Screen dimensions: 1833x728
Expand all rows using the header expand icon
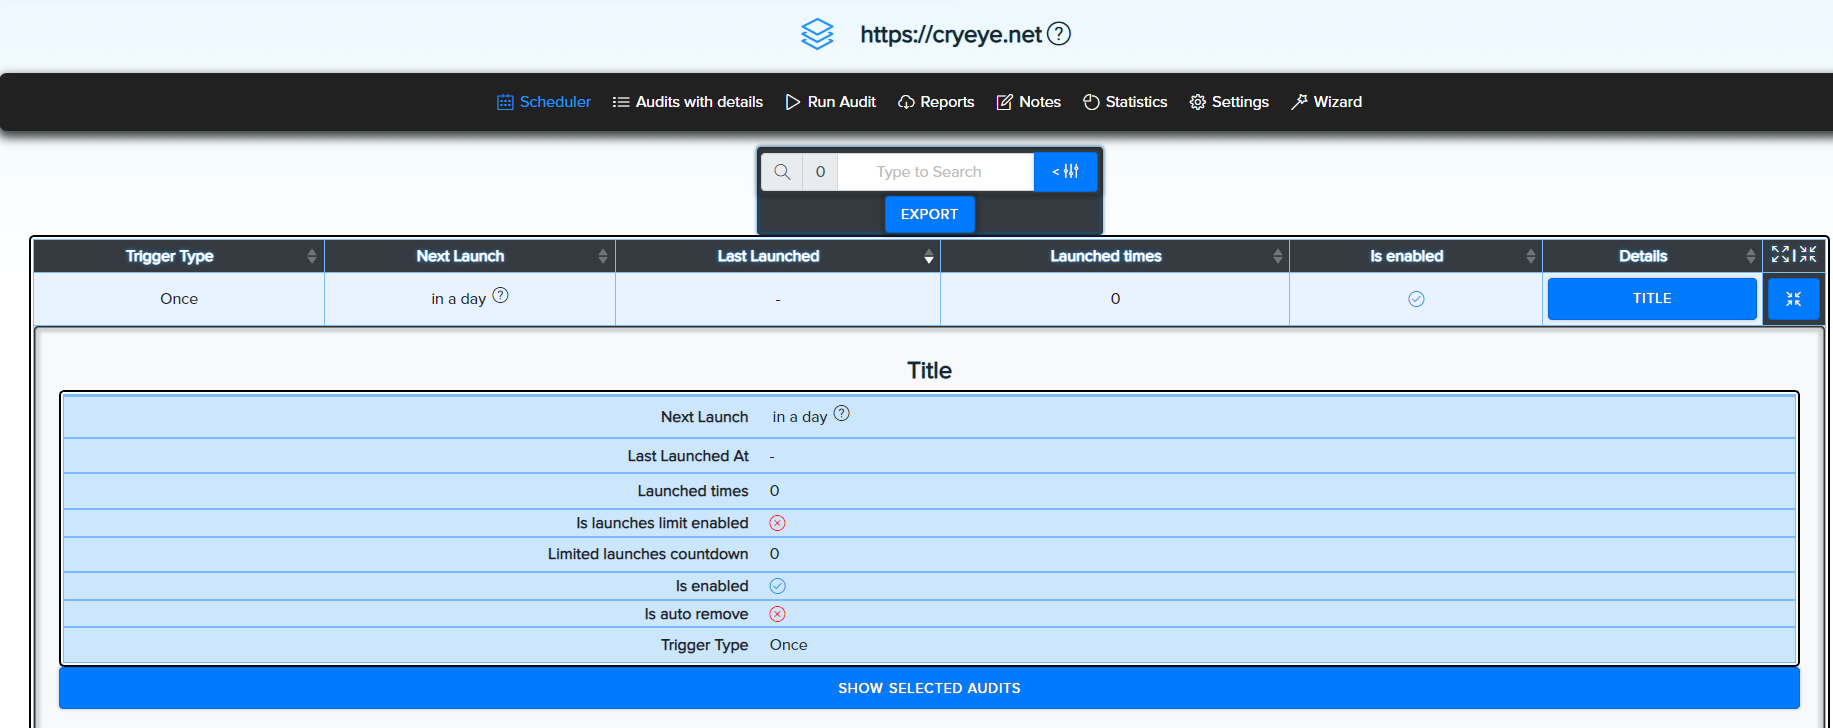1780,255
